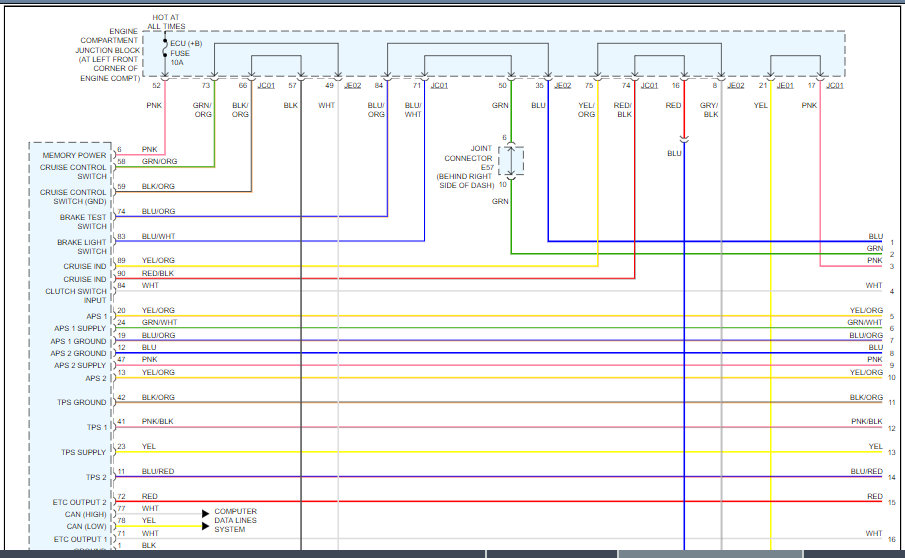Click the MEMORY POWER pin label
Image resolution: width=905 pixels, height=558 pixels.
pos(74,155)
